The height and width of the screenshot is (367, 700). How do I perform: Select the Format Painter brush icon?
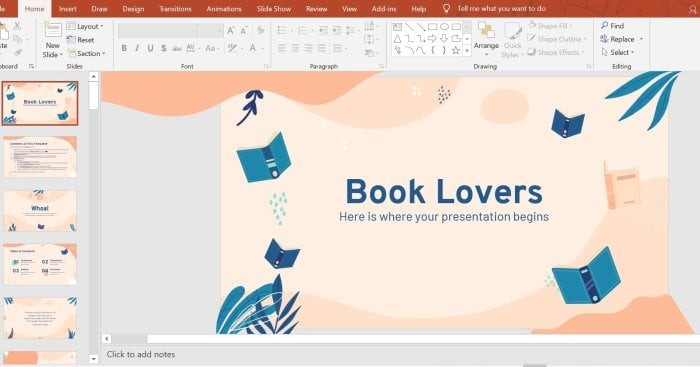click(x=17, y=53)
